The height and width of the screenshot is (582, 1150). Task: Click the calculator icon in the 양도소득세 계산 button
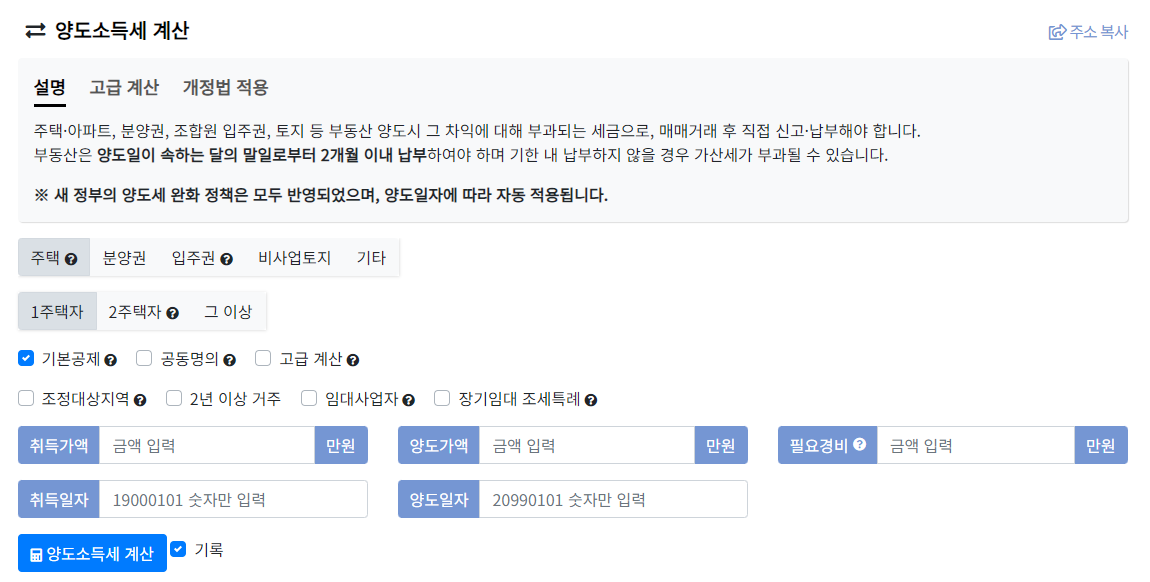click(x=34, y=552)
